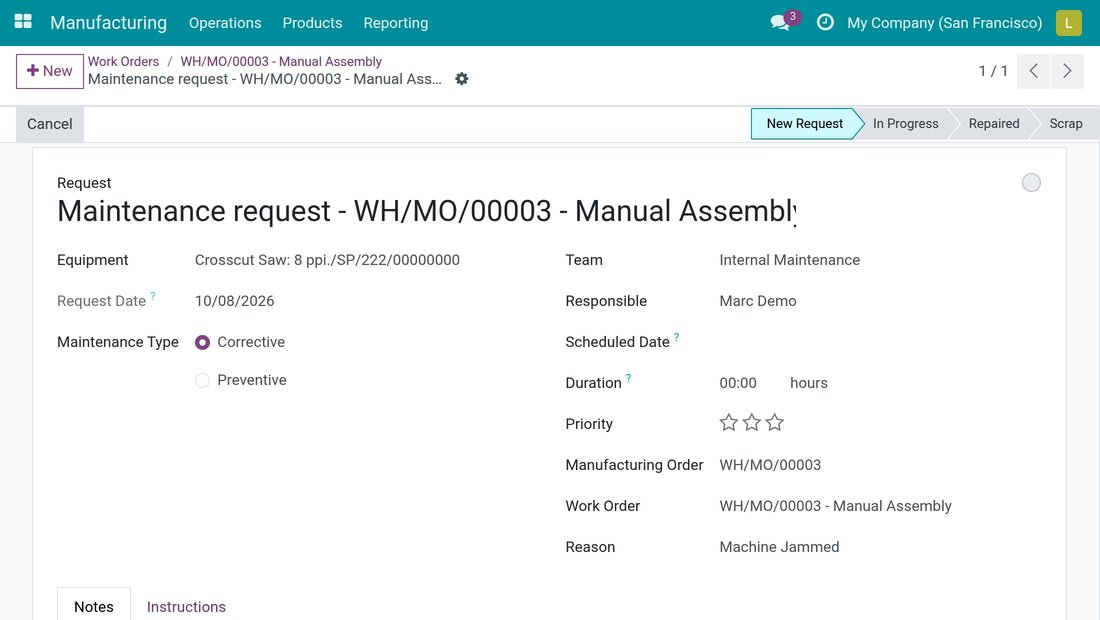The width and height of the screenshot is (1100, 620).
Task: Click the Machine Jammed reason text
Action: [x=779, y=547]
